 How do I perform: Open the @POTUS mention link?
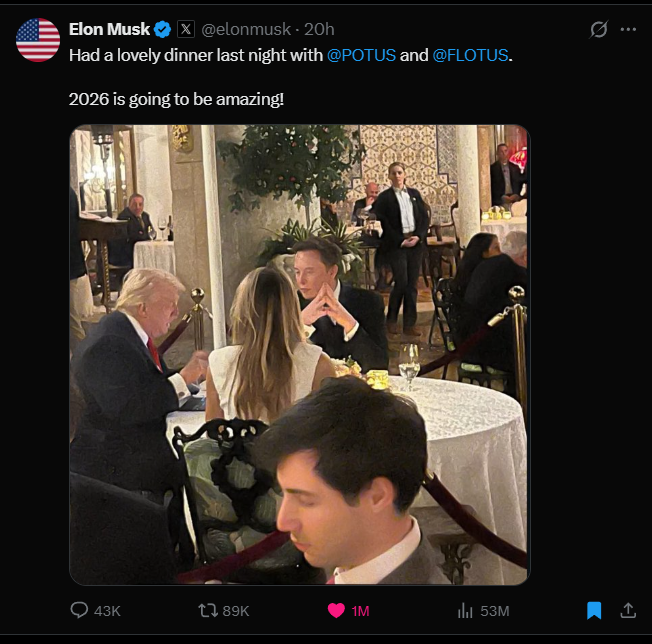click(x=361, y=55)
